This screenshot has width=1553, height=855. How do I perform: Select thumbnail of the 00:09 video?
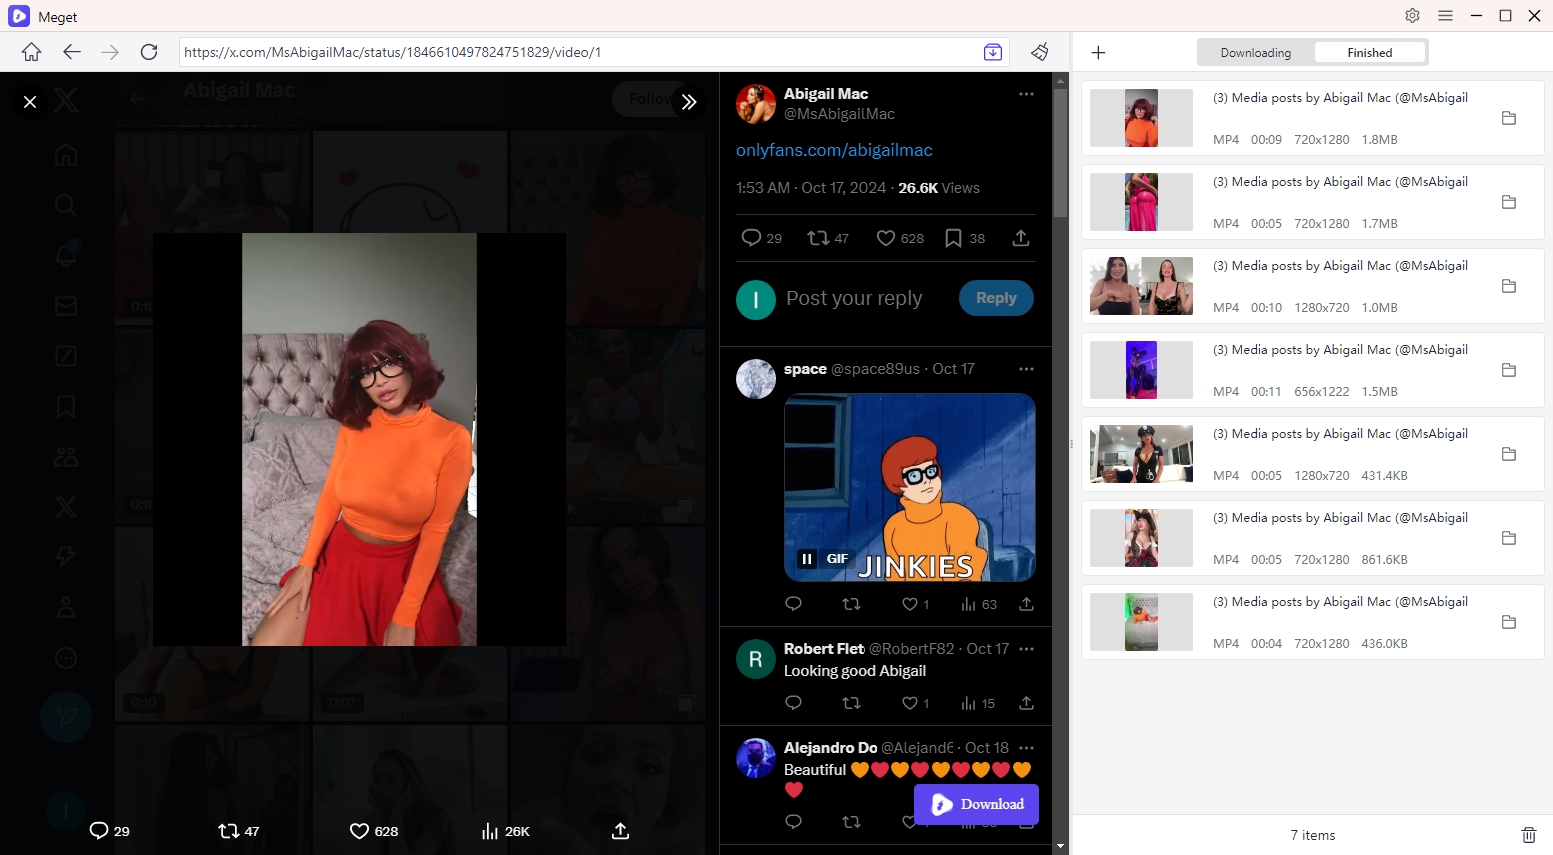(x=1141, y=118)
